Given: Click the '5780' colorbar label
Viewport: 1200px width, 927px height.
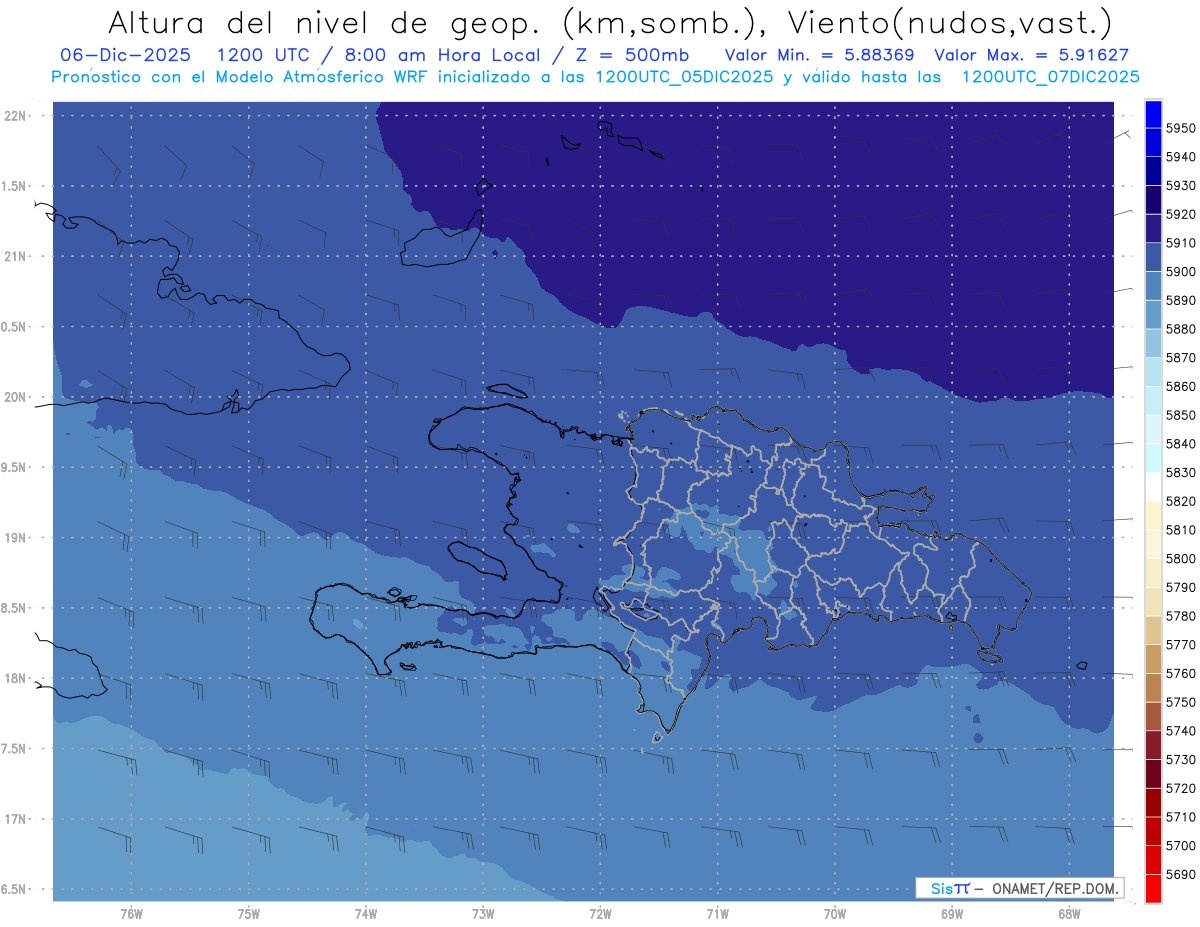Looking at the screenshot, I should (1180, 616).
